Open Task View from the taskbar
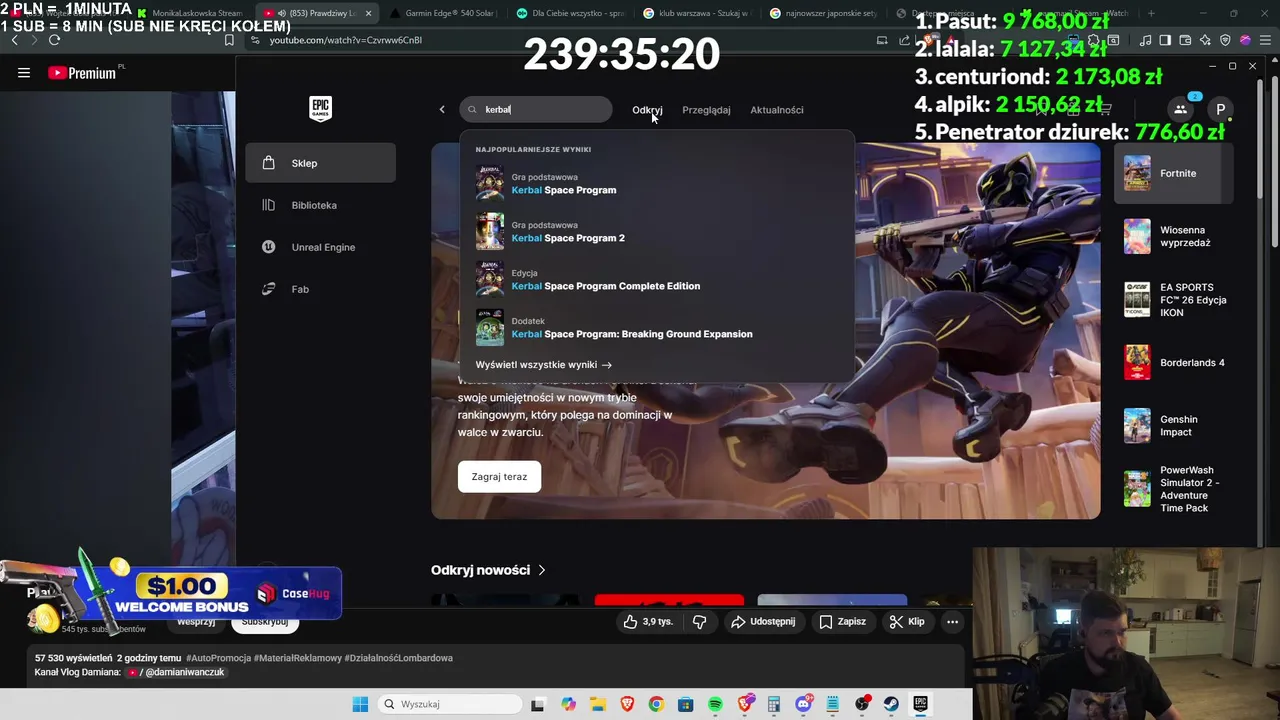The height and width of the screenshot is (720, 1280). [x=537, y=704]
